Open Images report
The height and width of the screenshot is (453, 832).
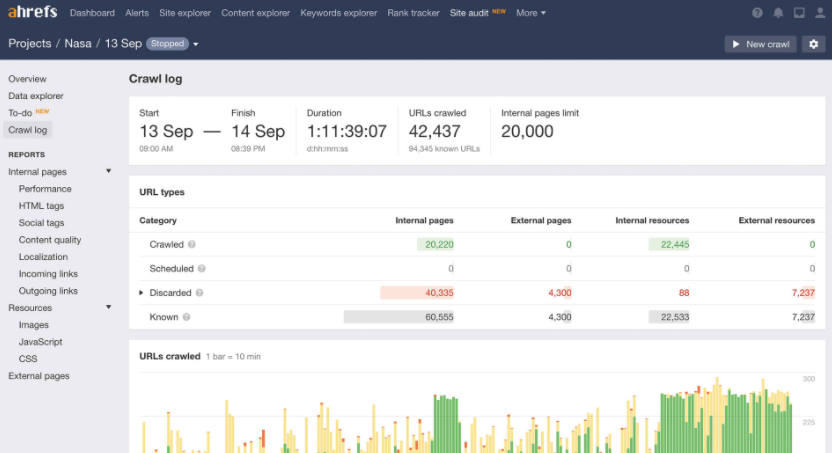[33, 325]
